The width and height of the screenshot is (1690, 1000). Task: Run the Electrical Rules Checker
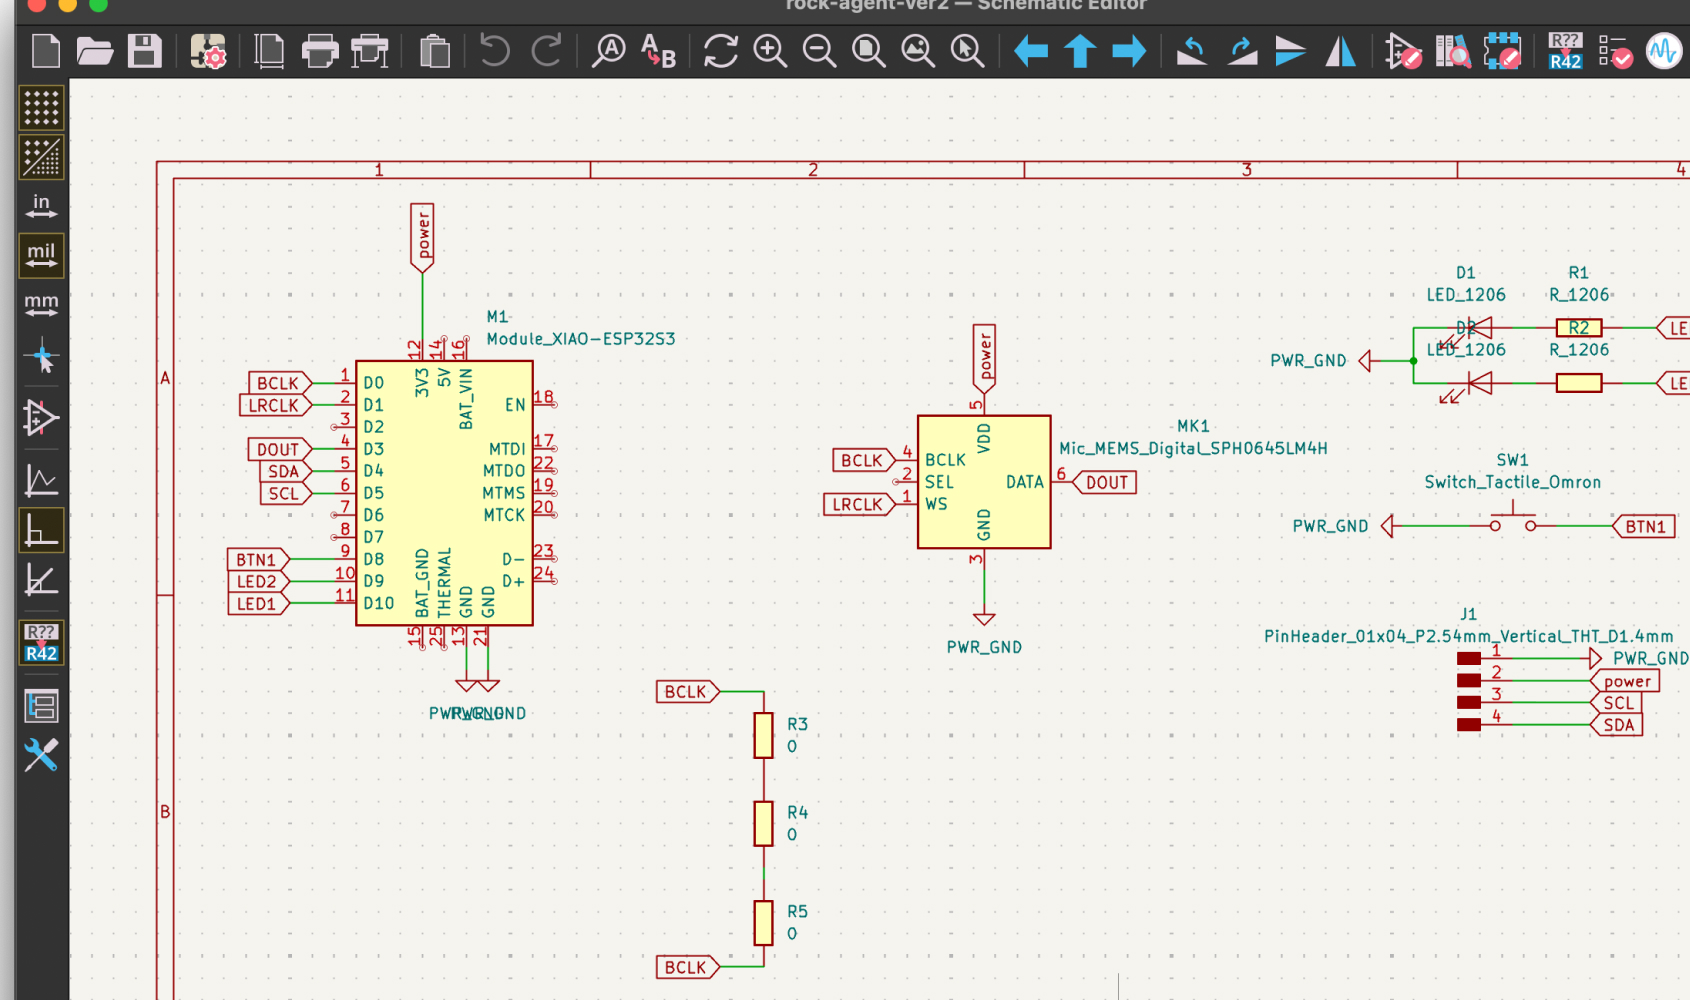click(1614, 51)
